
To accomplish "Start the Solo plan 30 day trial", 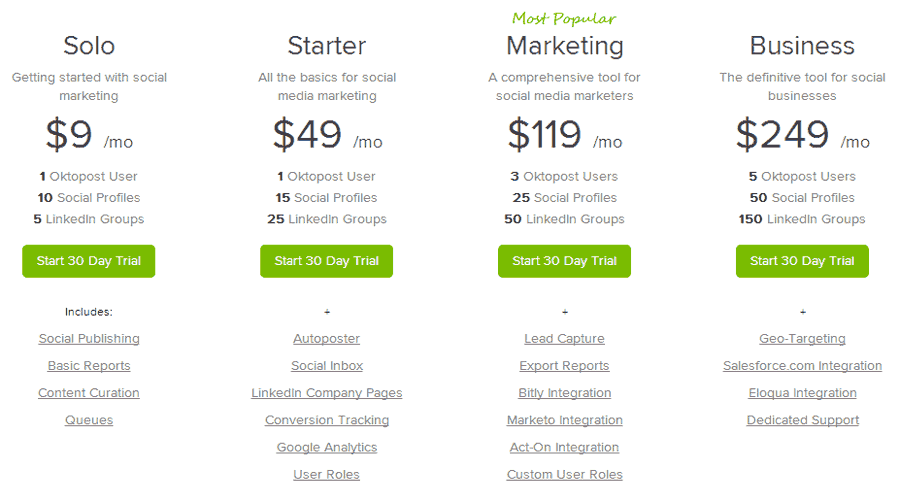I will click(x=89, y=261).
